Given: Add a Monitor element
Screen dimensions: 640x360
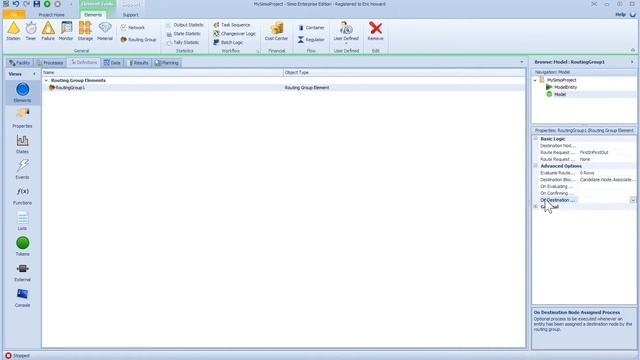Looking at the screenshot, I should click(66, 31).
